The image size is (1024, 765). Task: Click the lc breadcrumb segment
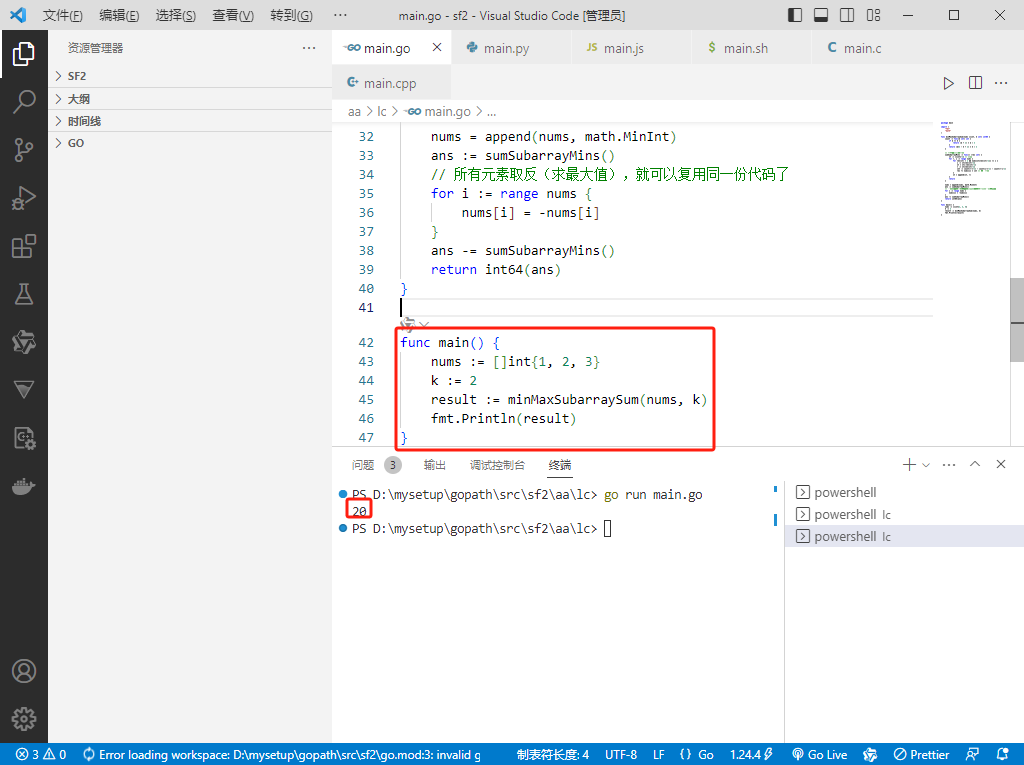(x=381, y=112)
